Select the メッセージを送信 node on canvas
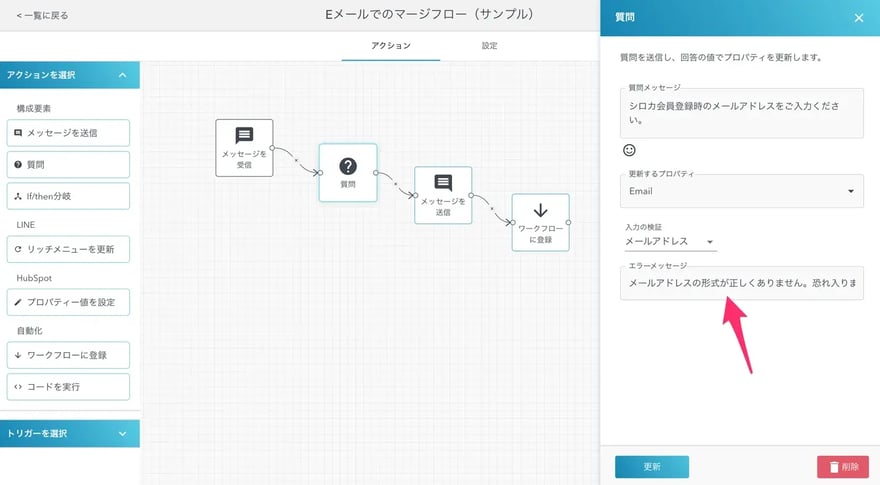The width and height of the screenshot is (880, 485). [443, 195]
